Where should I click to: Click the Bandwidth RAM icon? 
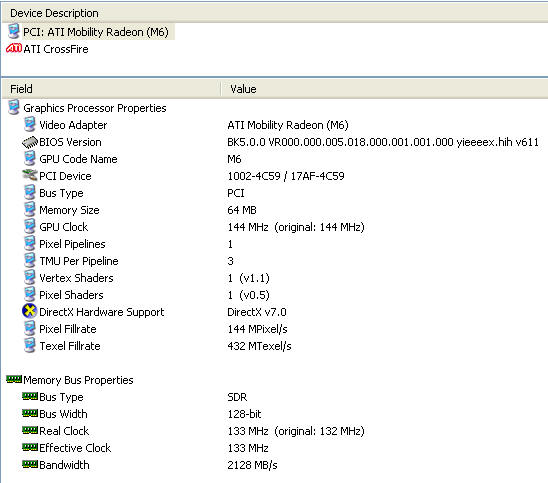30,464
